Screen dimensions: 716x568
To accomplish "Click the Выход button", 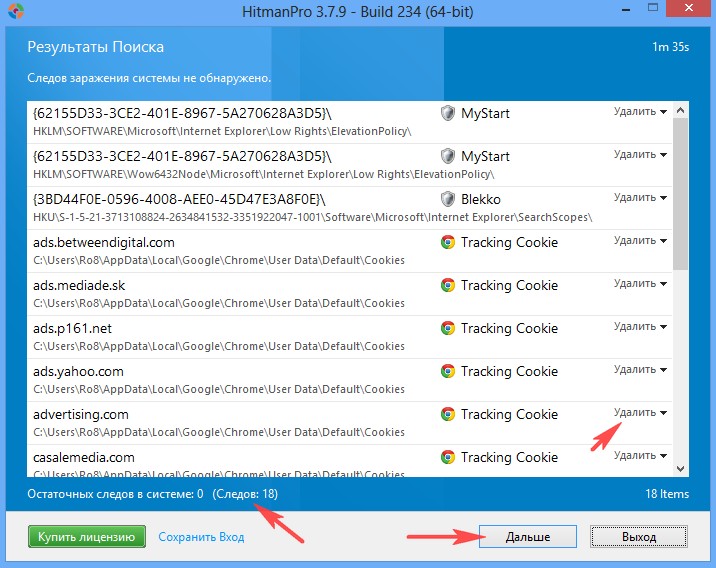I will click(639, 536).
